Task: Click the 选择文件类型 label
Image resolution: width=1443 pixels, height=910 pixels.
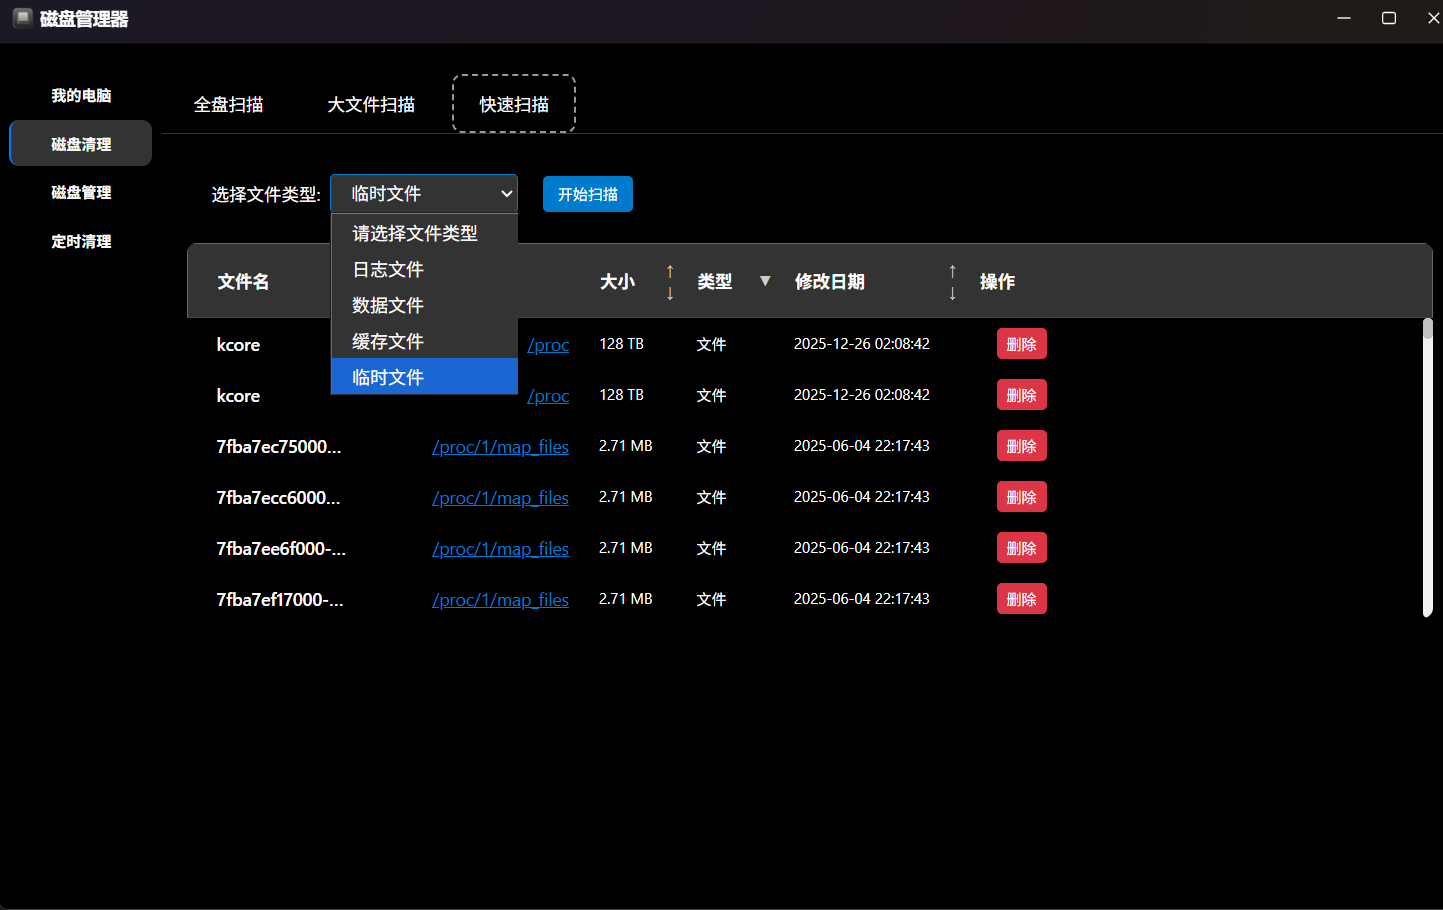Action: tap(266, 195)
